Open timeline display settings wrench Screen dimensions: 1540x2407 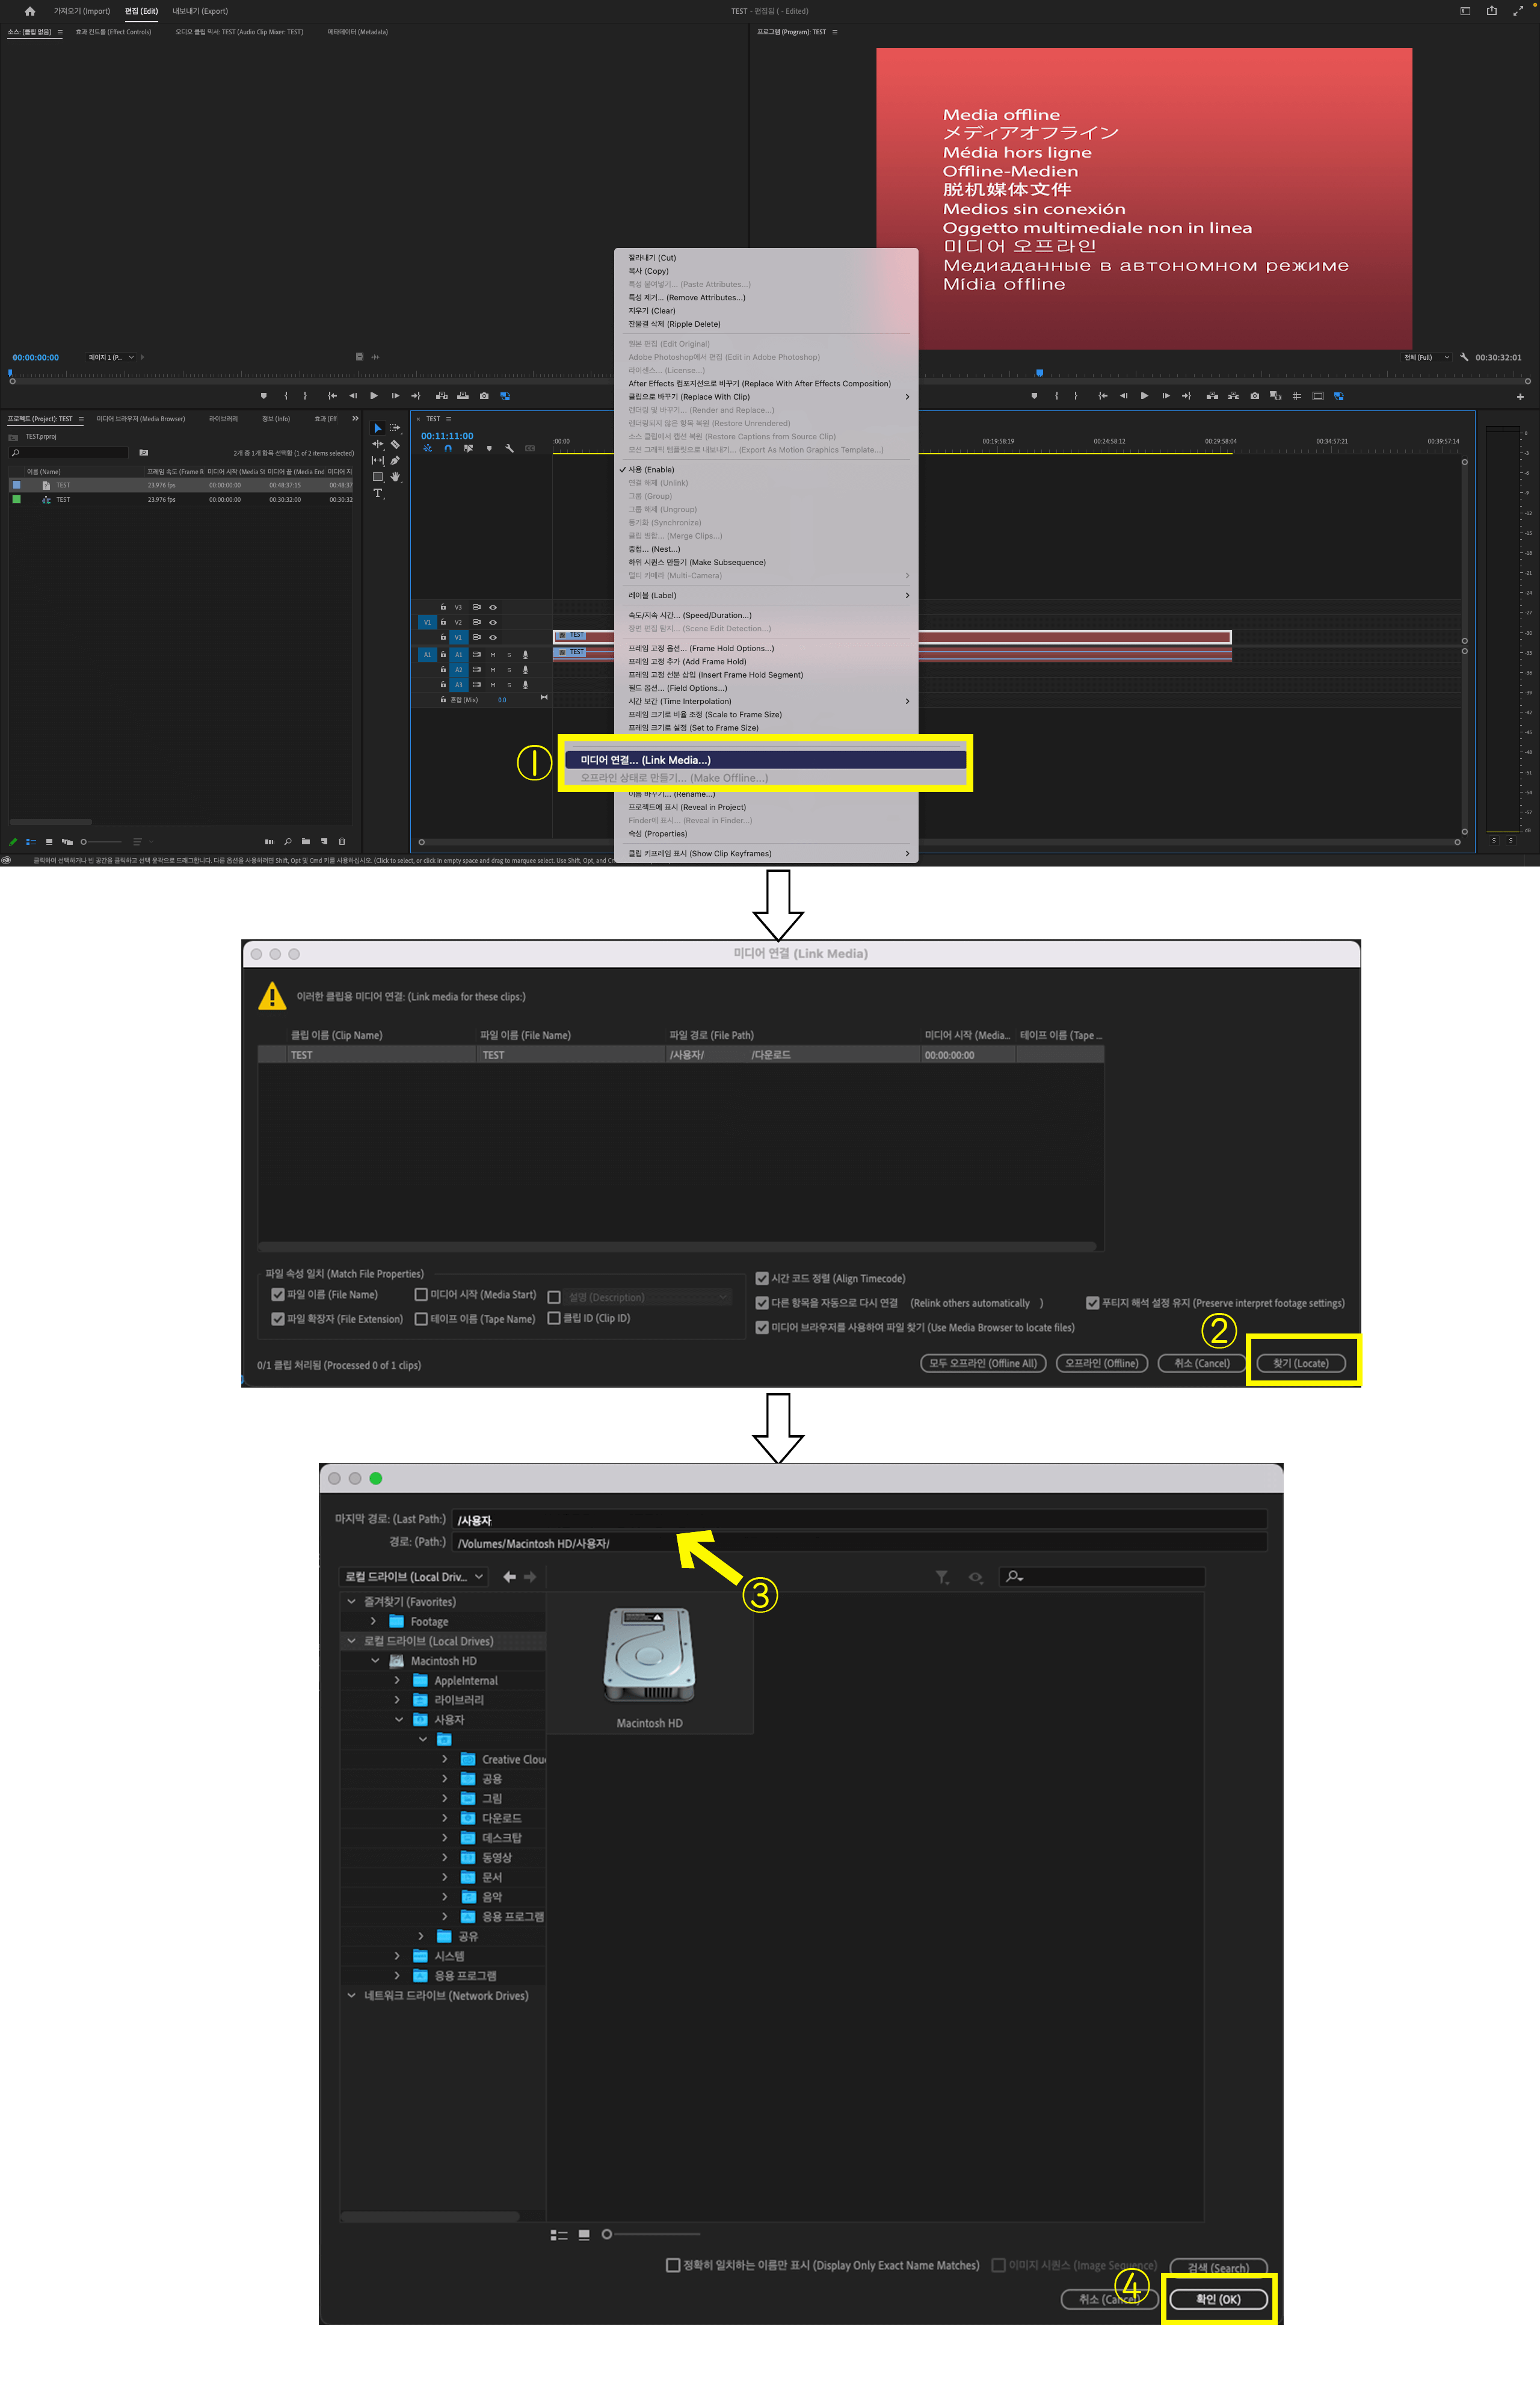click(x=509, y=448)
